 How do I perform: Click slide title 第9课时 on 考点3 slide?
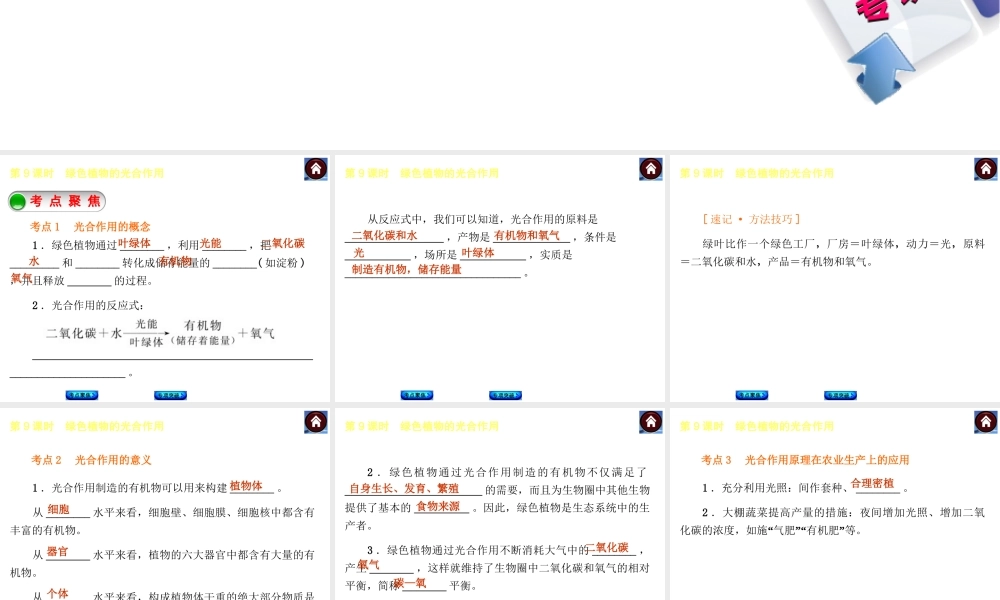tap(756, 427)
